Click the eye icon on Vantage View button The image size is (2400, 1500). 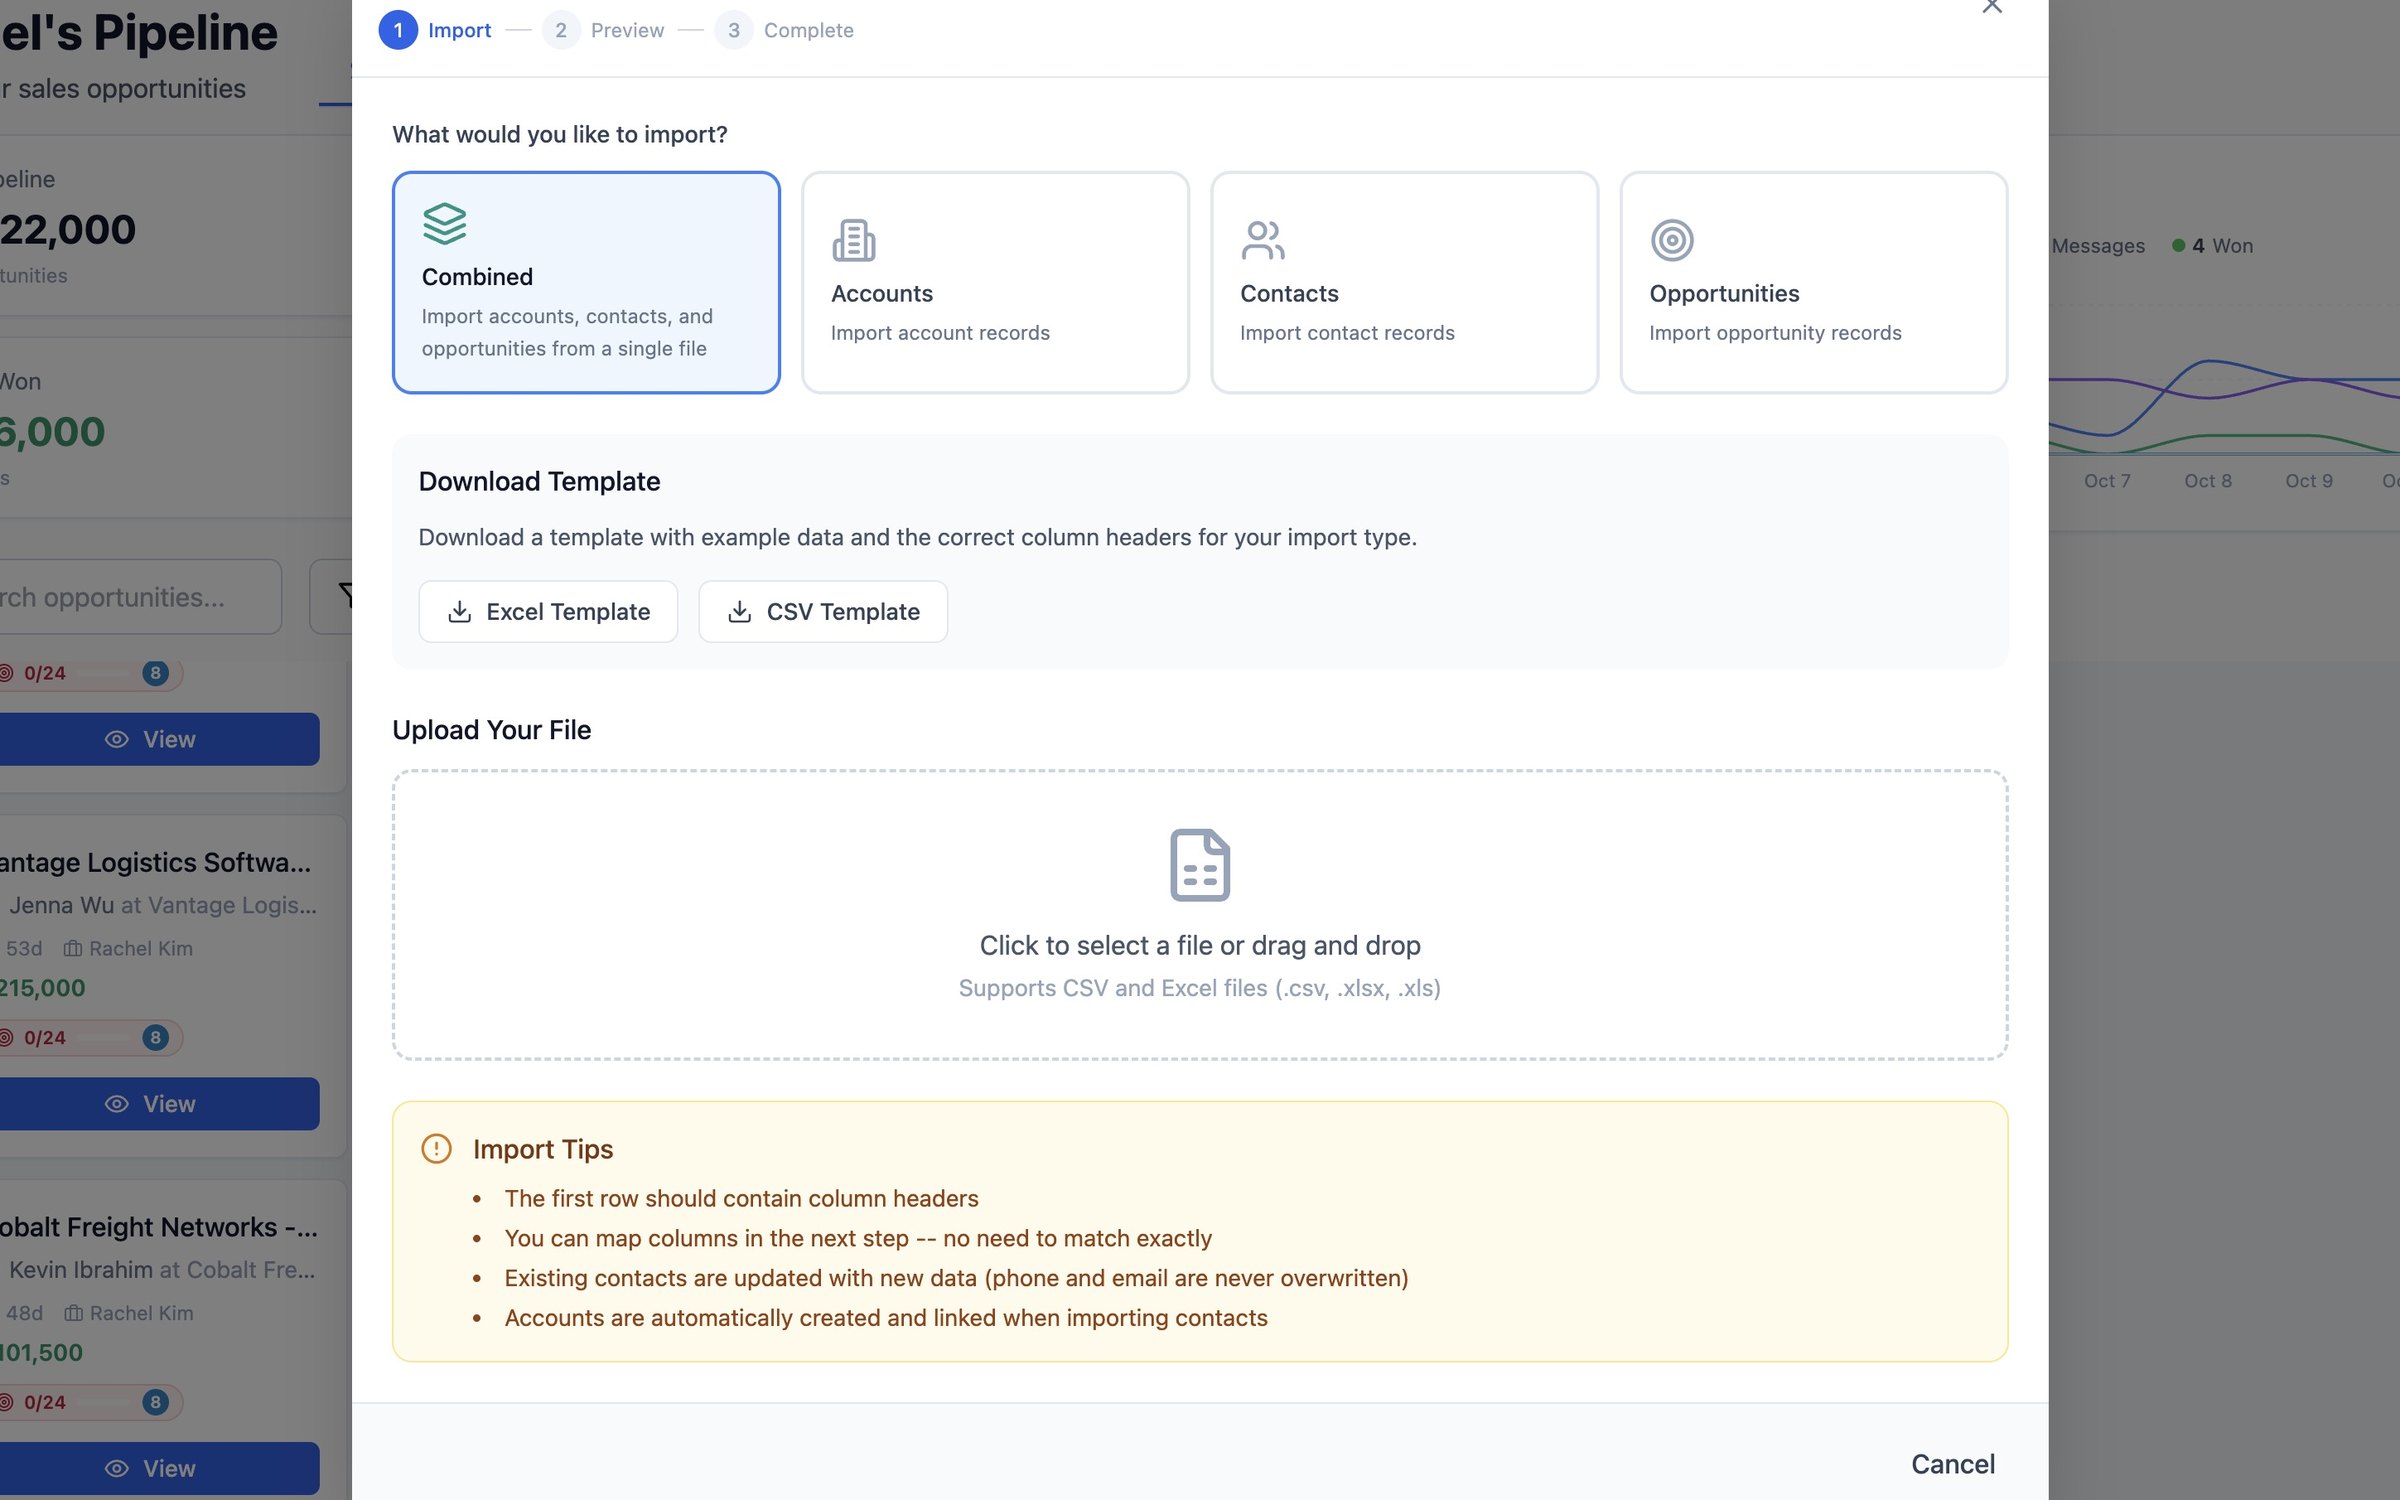point(117,1104)
